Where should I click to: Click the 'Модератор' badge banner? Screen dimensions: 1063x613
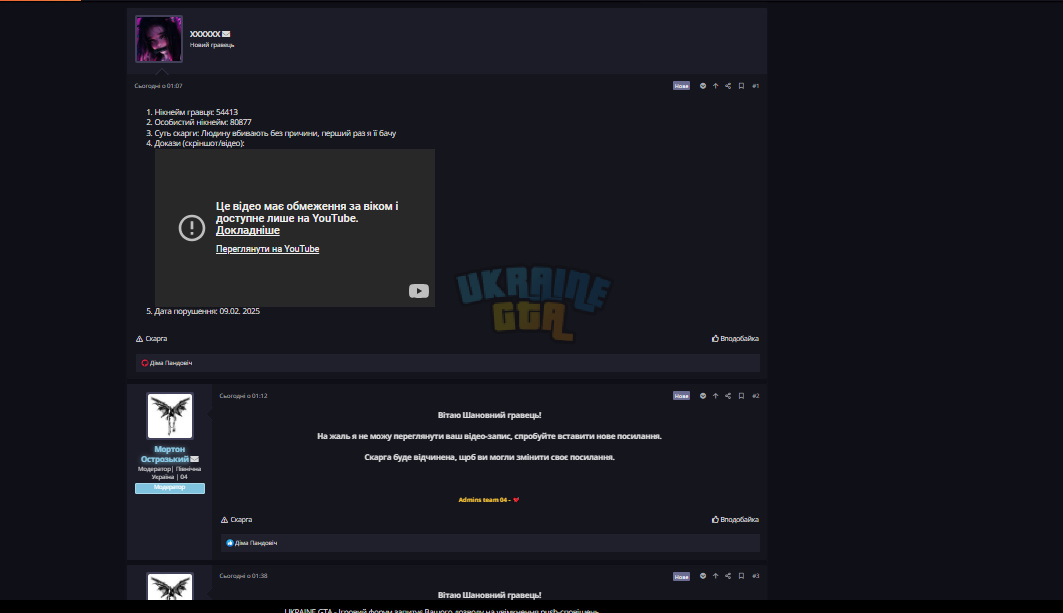[169, 488]
